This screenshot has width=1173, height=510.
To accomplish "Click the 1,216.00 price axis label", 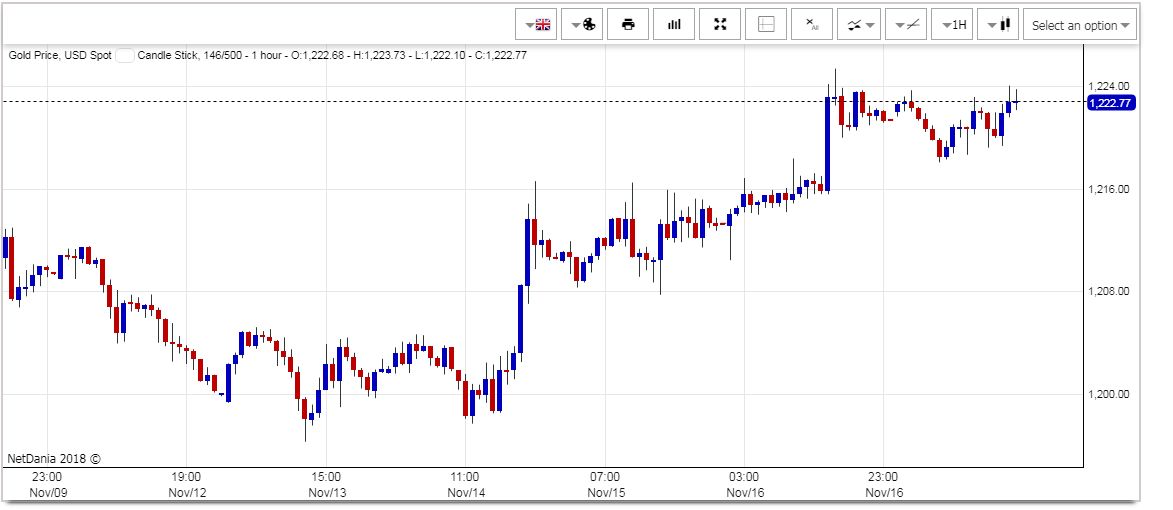I will 1110,189.
